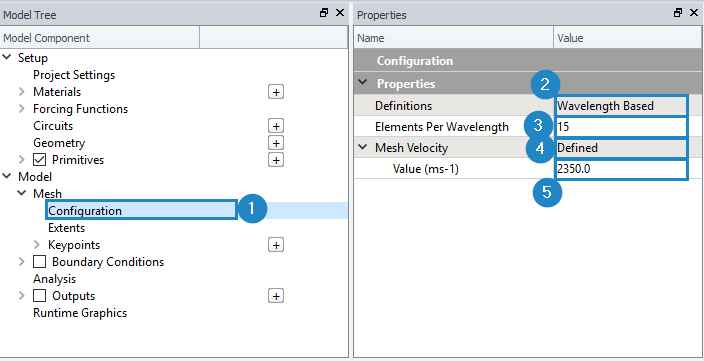704x361 pixels.
Task: Select Extents under Mesh
Action: (x=66, y=228)
